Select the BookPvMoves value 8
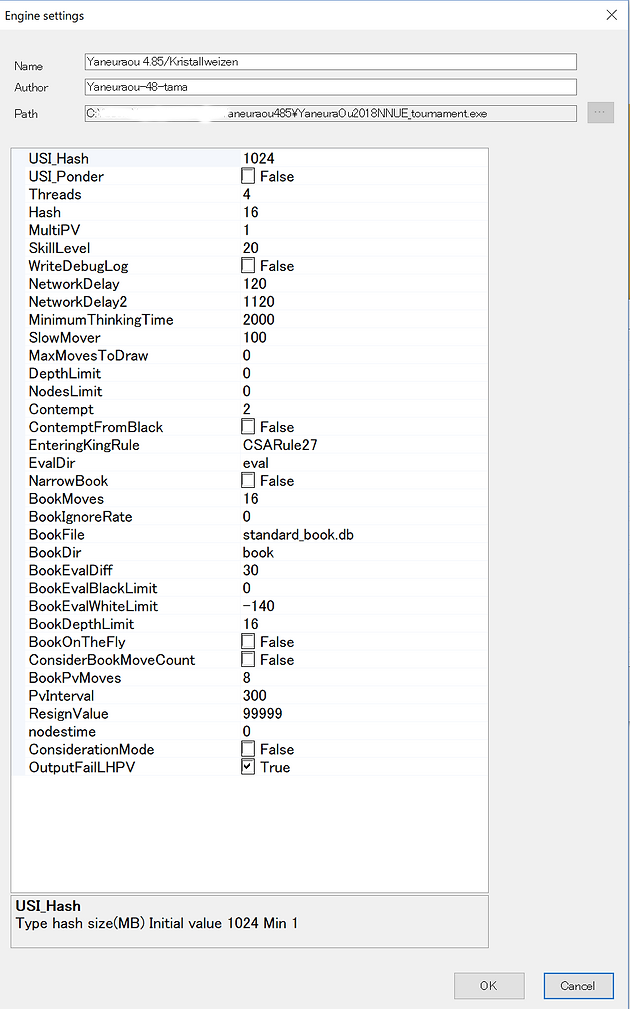The width and height of the screenshot is (630, 1009). [246, 678]
